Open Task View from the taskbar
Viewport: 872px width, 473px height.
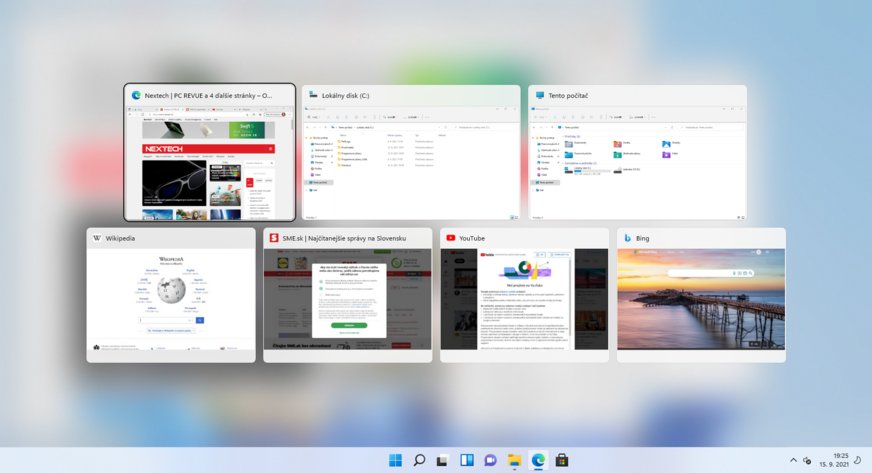tap(443, 460)
